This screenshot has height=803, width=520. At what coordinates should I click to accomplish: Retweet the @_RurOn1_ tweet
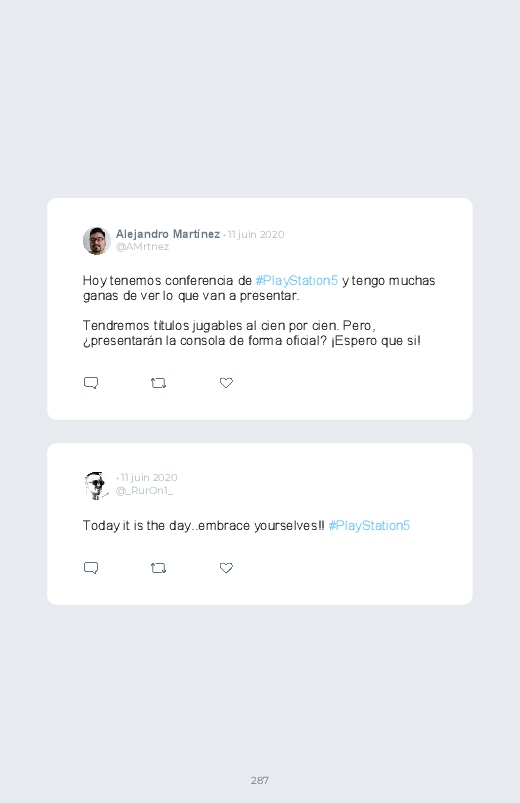[158, 568]
